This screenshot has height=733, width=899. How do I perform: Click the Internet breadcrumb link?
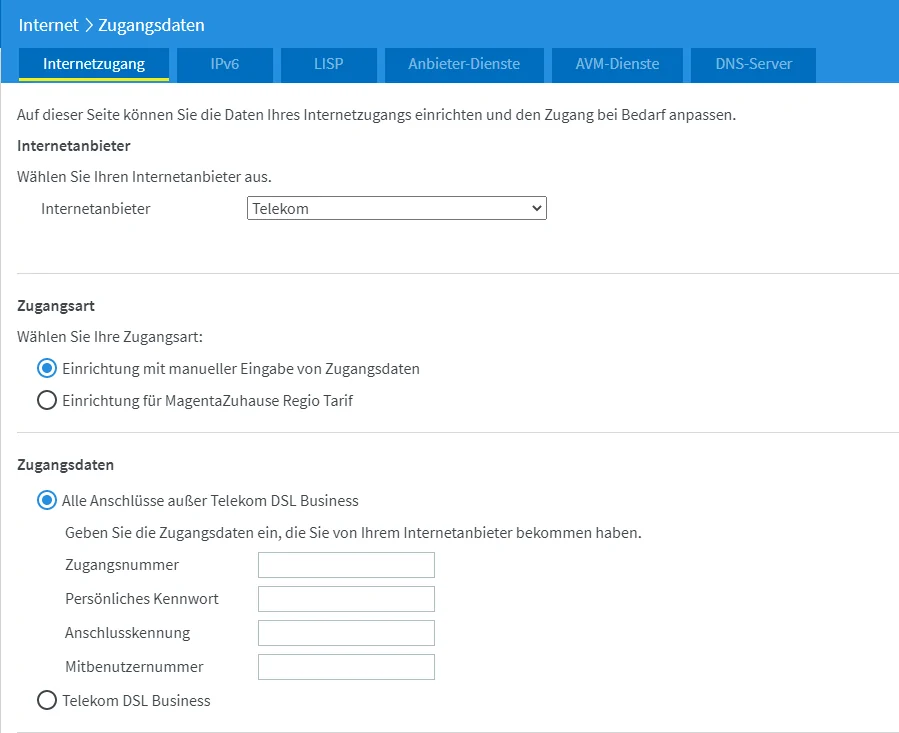point(48,25)
